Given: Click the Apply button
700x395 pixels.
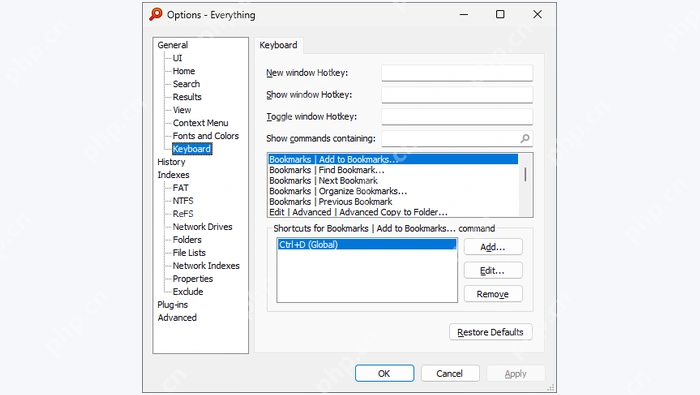Looking at the screenshot, I should pos(516,374).
